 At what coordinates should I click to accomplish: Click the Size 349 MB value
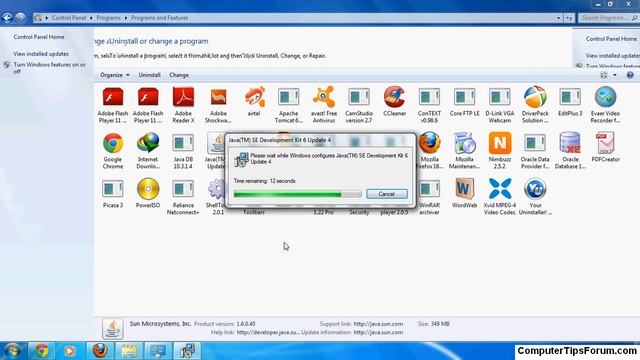point(440,324)
